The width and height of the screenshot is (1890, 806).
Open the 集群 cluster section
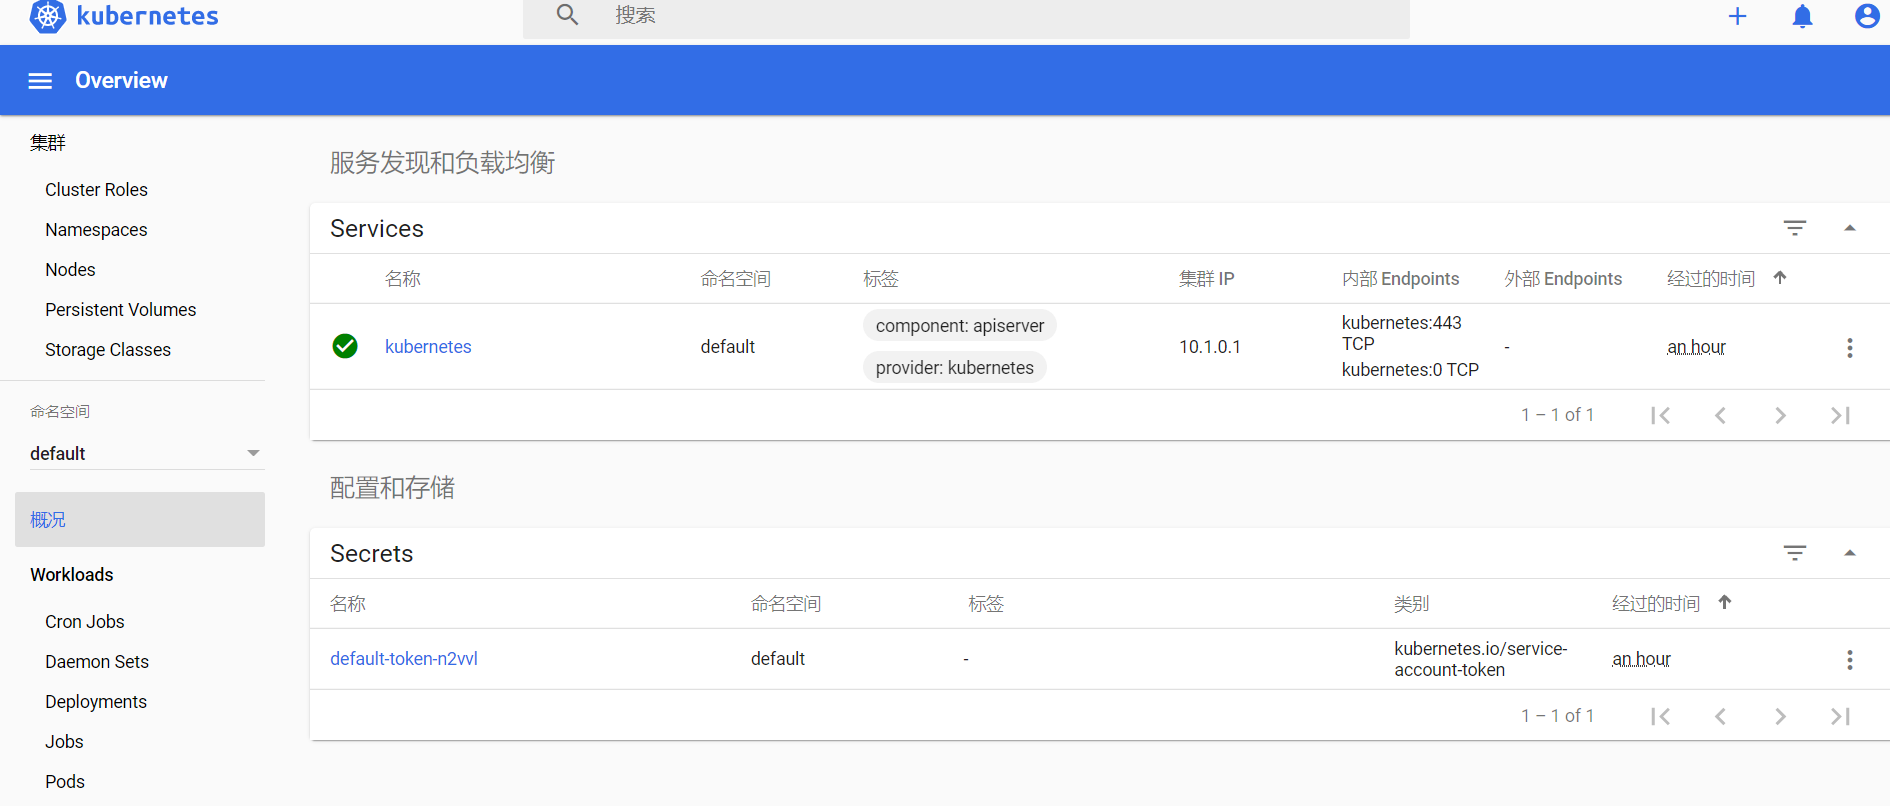[48, 143]
